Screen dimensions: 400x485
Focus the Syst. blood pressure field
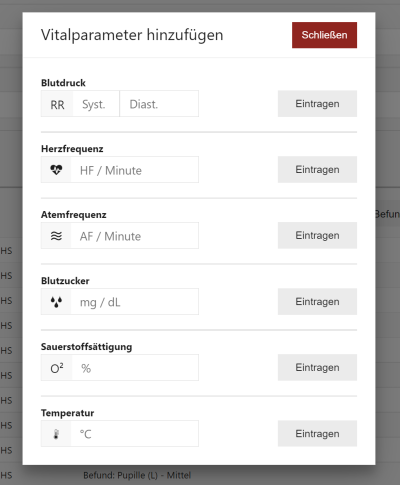96,104
